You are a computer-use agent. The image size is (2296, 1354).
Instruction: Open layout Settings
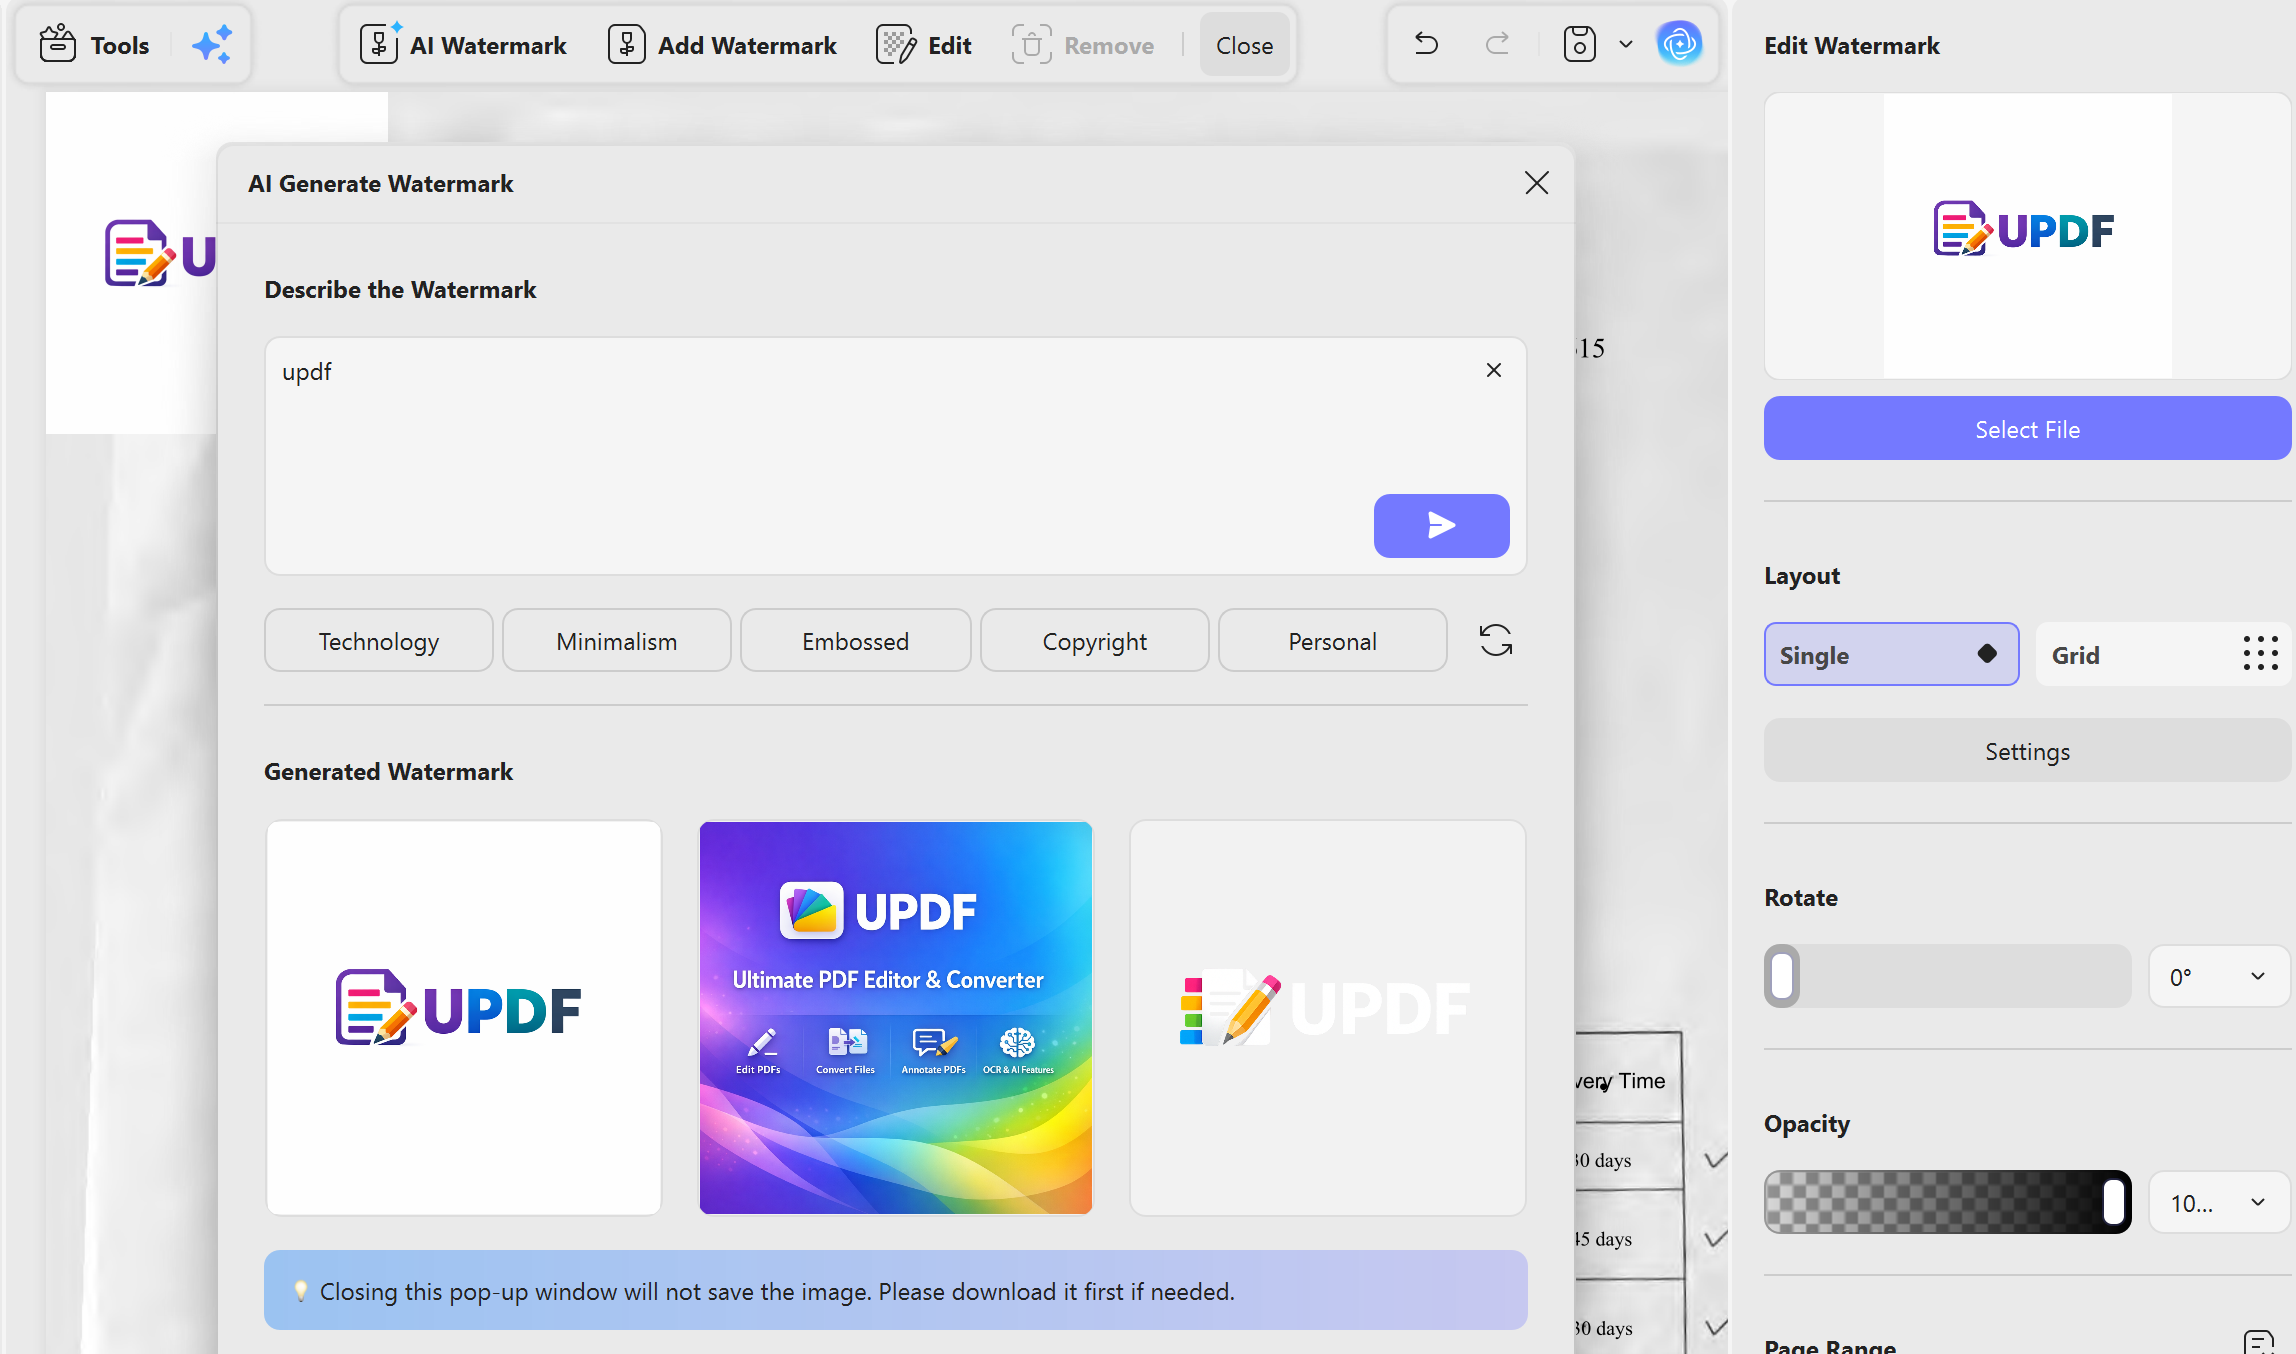tap(2027, 751)
